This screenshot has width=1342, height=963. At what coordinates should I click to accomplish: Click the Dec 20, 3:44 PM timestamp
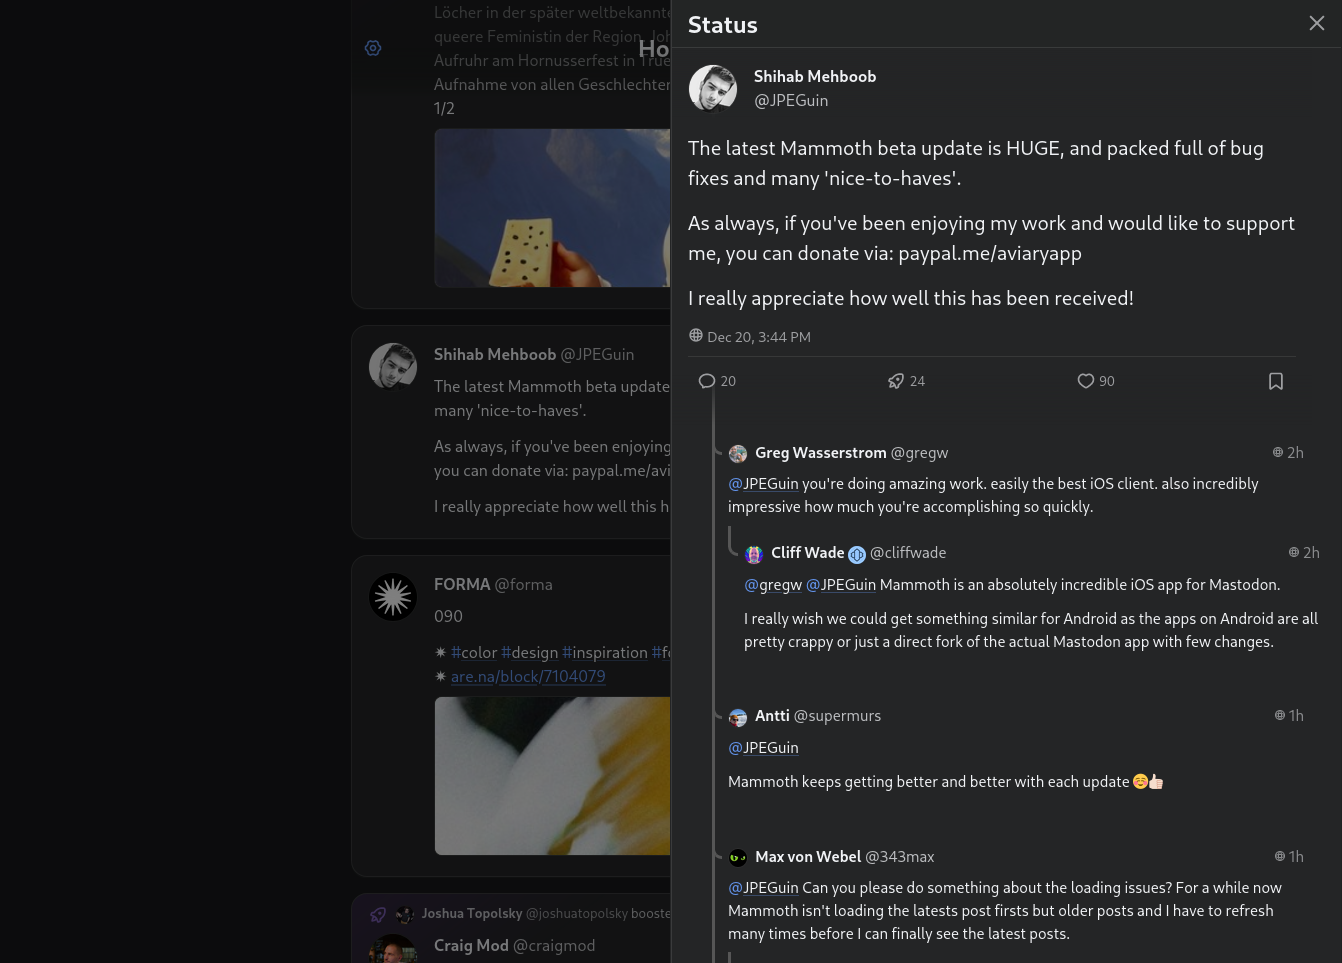[x=758, y=337]
